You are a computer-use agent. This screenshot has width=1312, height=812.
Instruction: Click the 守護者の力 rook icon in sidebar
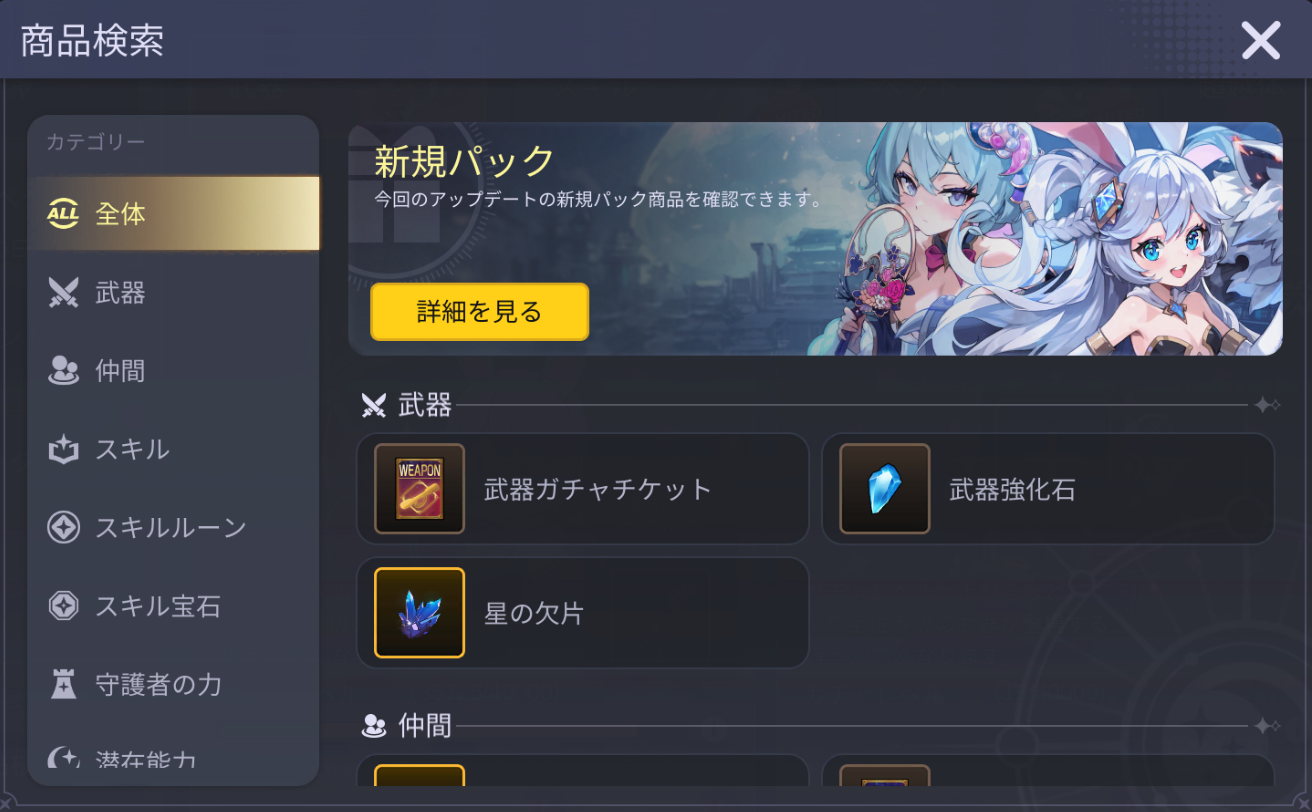pyautogui.click(x=63, y=684)
